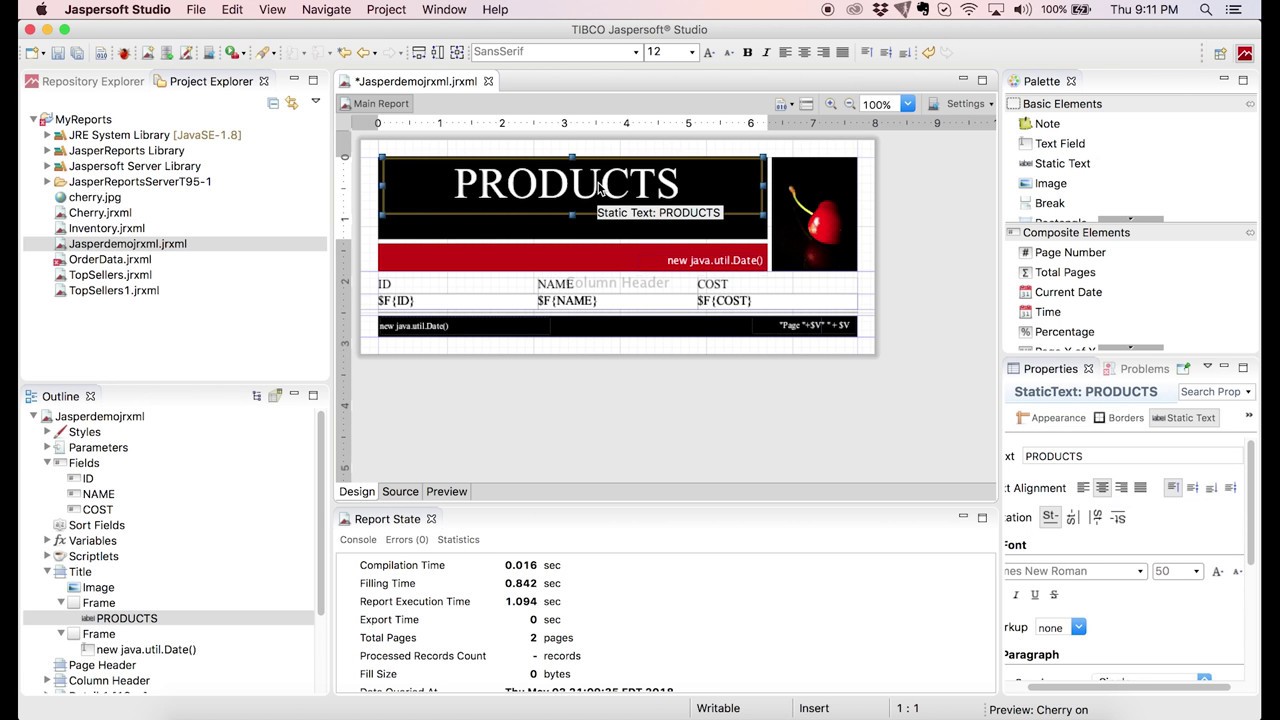Screen dimensions: 1280x720
Task: Click the zoom in magnifier icon
Action: 830,104
